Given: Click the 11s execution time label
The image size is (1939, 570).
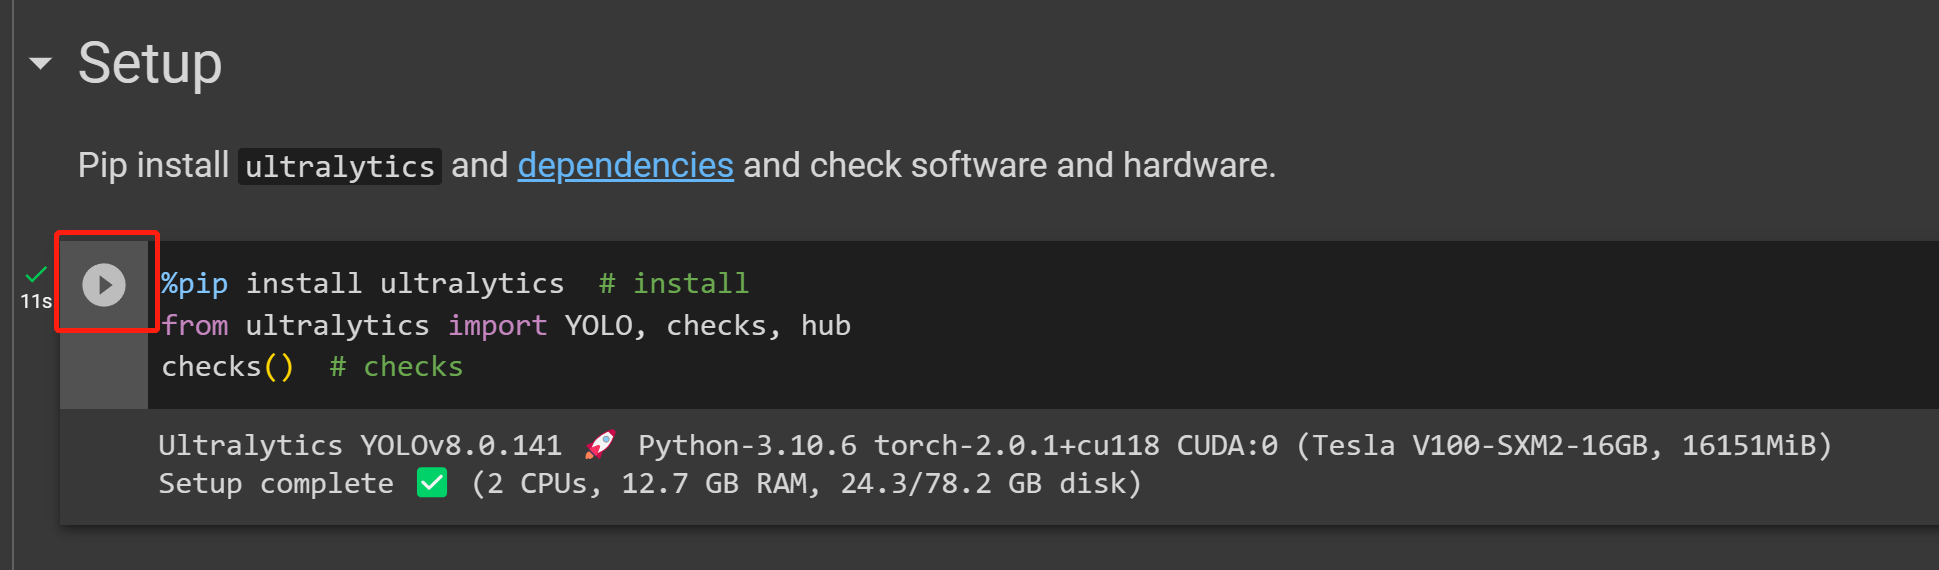Looking at the screenshot, I should tap(36, 301).
